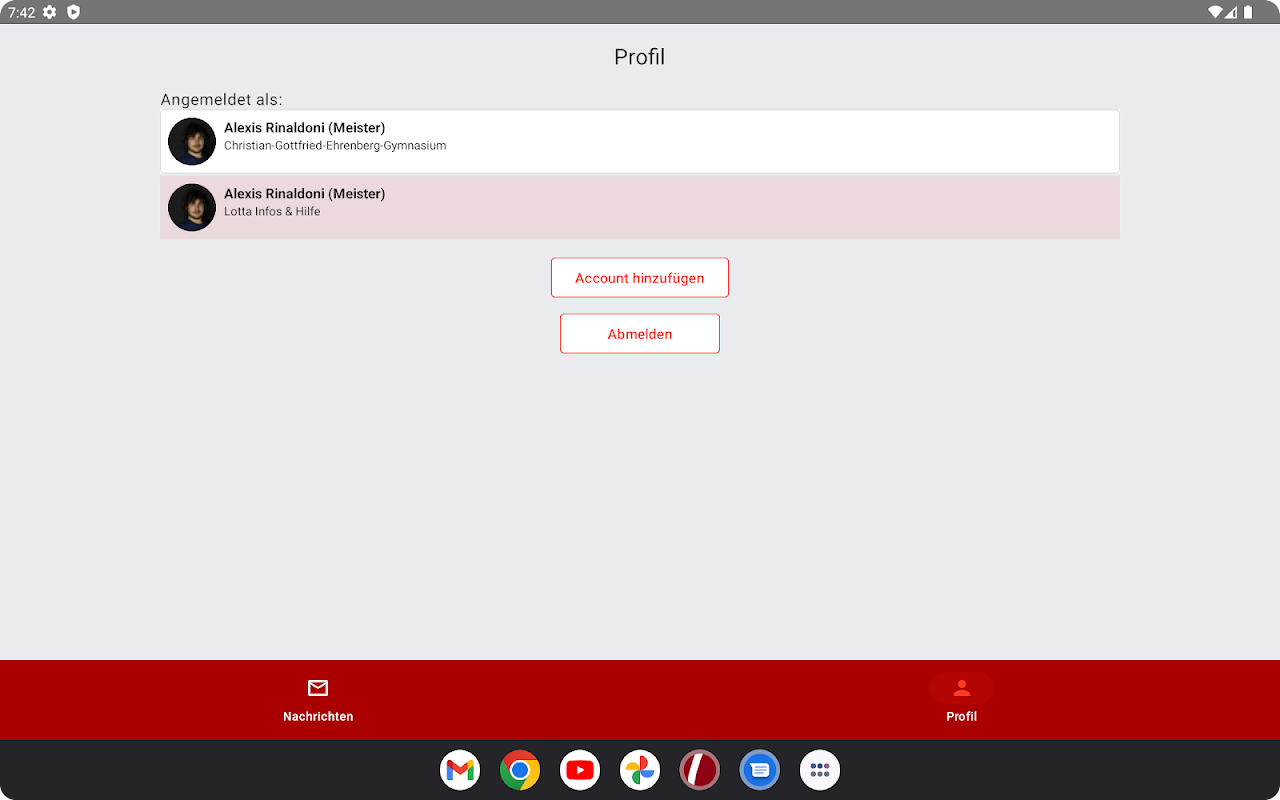The width and height of the screenshot is (1280, 800).
Task: Select the Lotta Infos & Hilfe account
Action: tap(640, 207)
